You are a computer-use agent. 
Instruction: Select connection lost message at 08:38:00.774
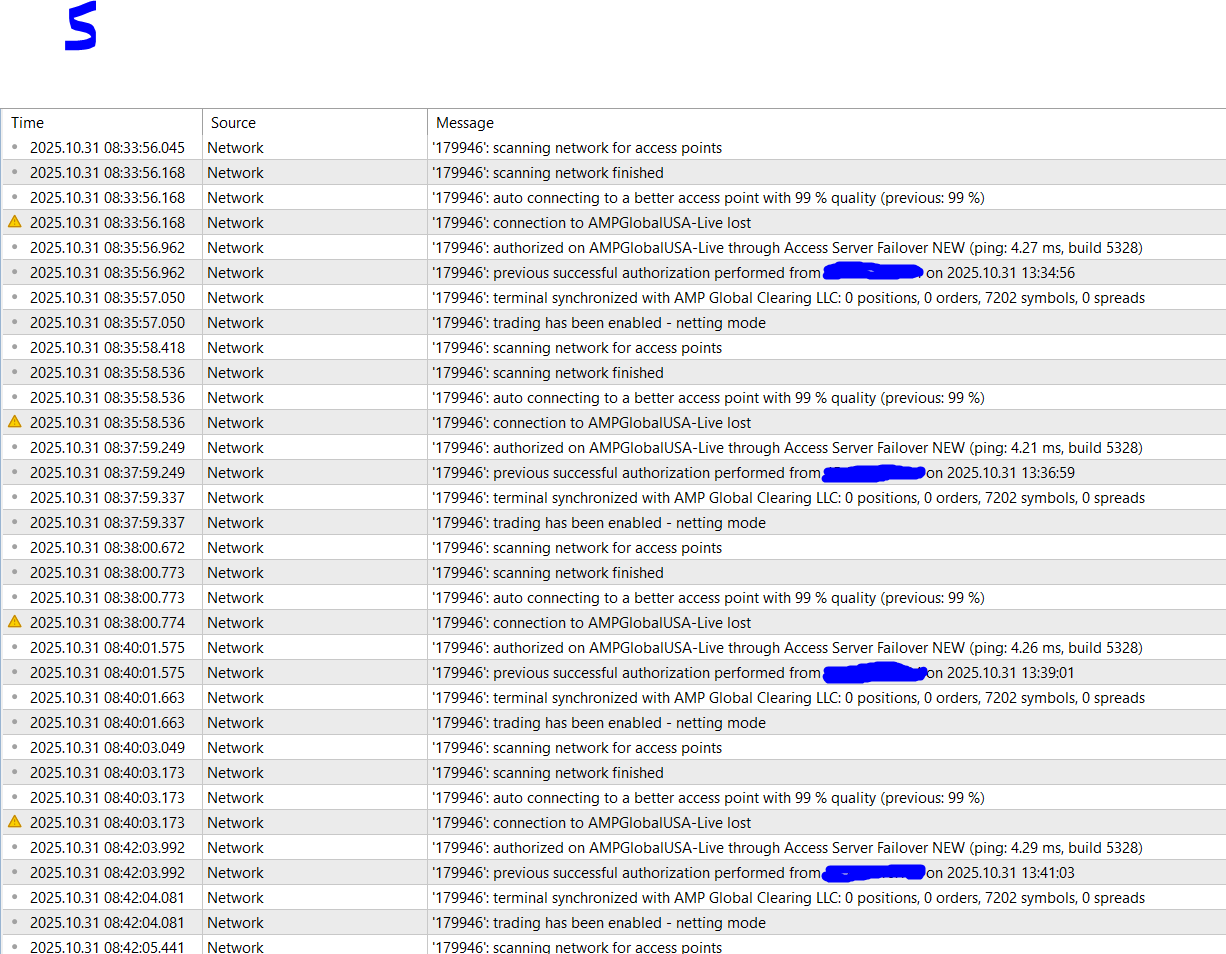(591, 623)
